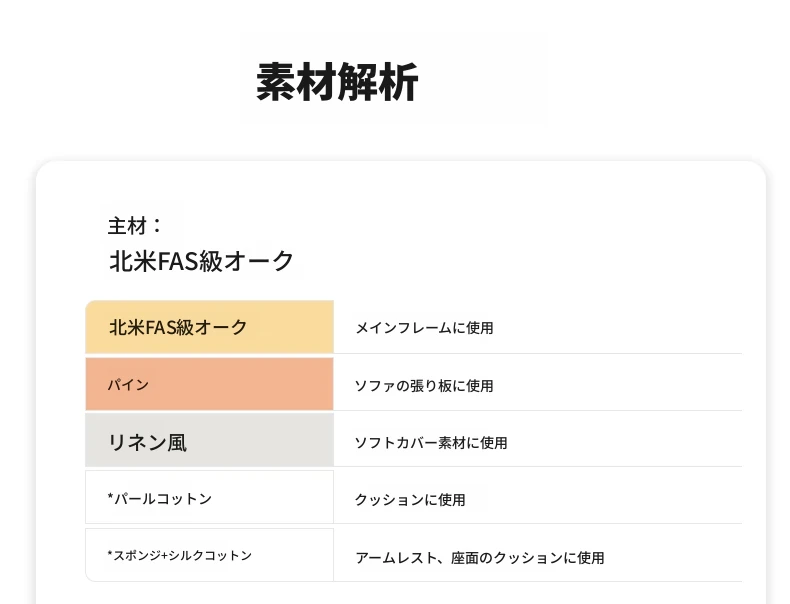This screenshot has height=604, width=790.
Task: Click the word ソファ in the パイン row
Action: (374, 386)
